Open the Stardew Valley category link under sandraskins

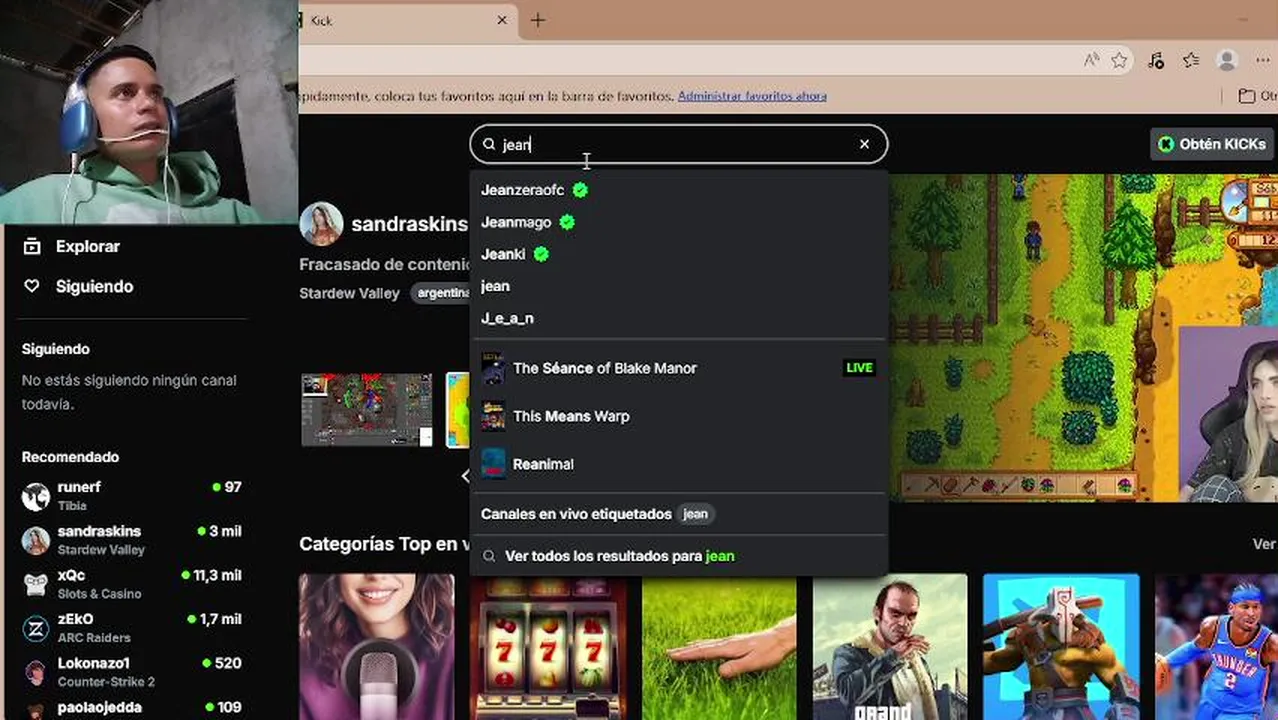(349, 293)
